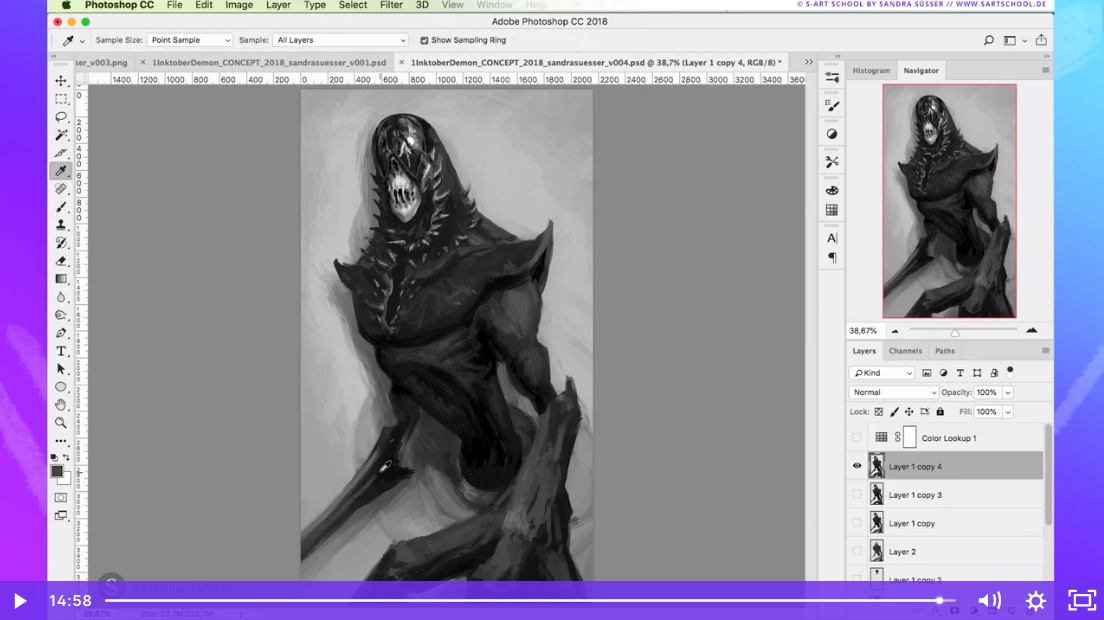Open the Fill slider arrow
Image resolution: width=1104 pixels, height=620 pixels.
coord(1008,412)
